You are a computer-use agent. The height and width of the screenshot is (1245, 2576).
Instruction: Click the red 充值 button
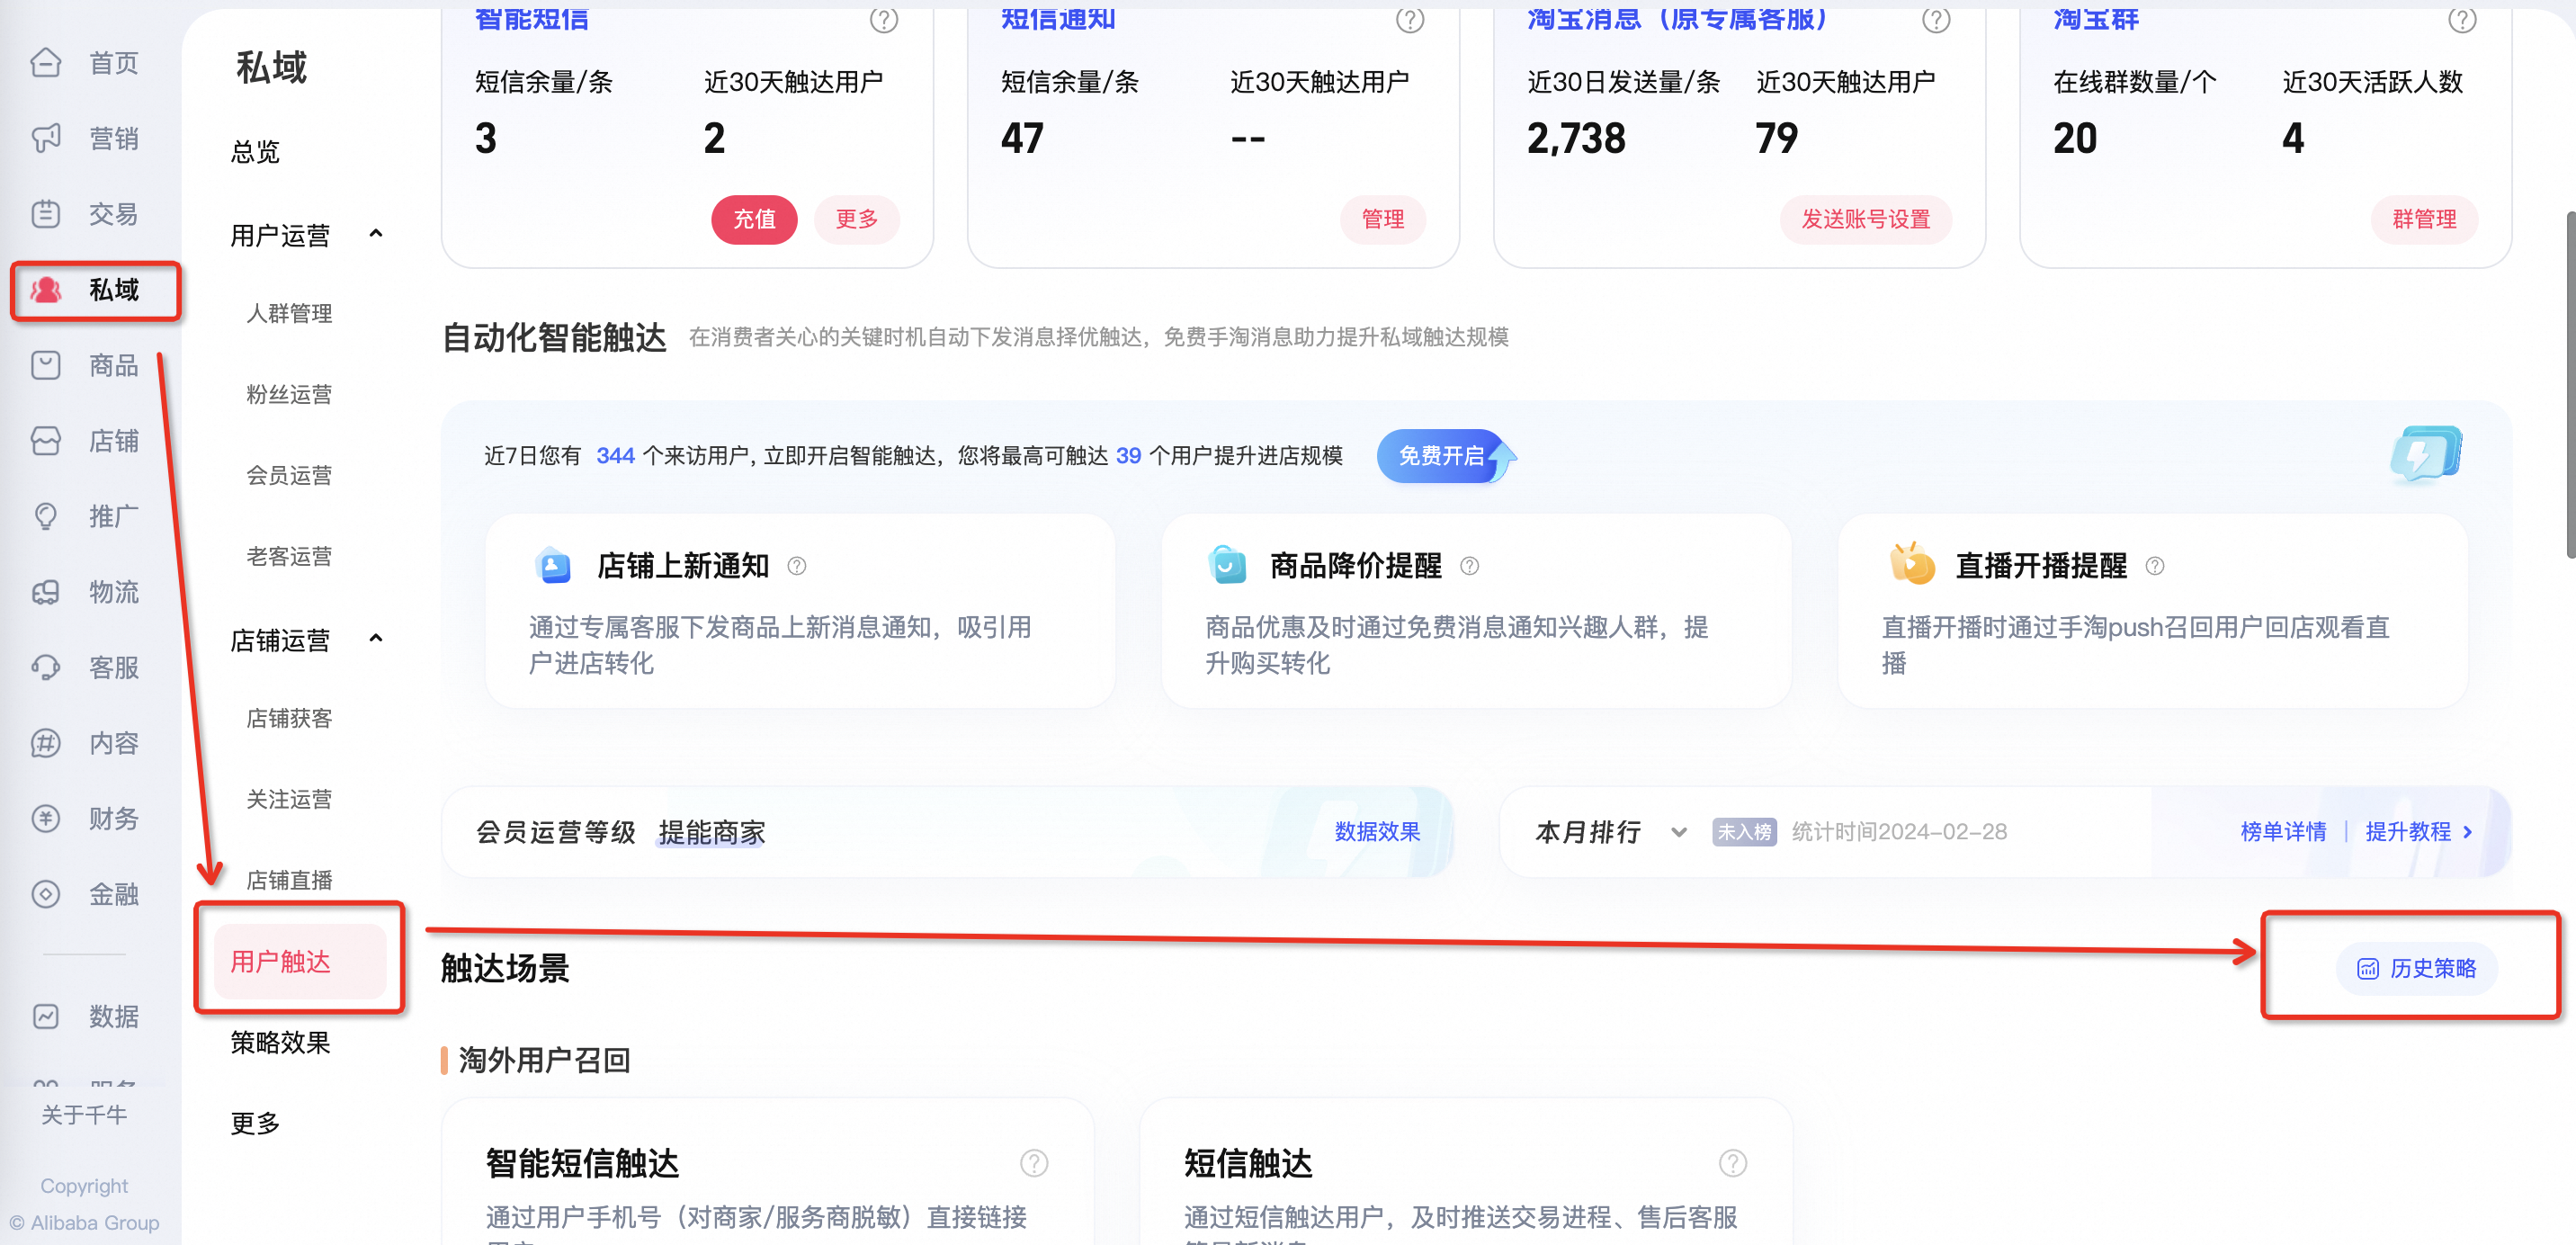click(x=754, y=219)
